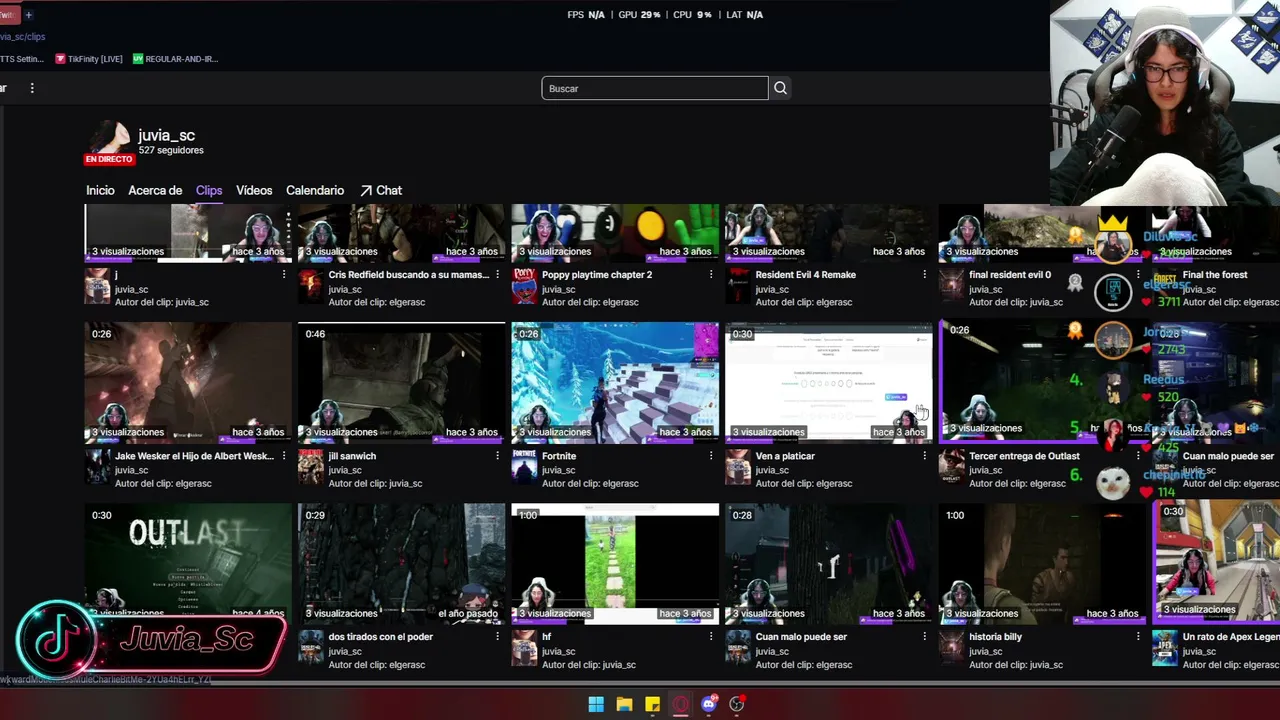Play the Ven a platicar clip thumbnail
This screenshot has height=720, width=1280.
coord(829,382)
